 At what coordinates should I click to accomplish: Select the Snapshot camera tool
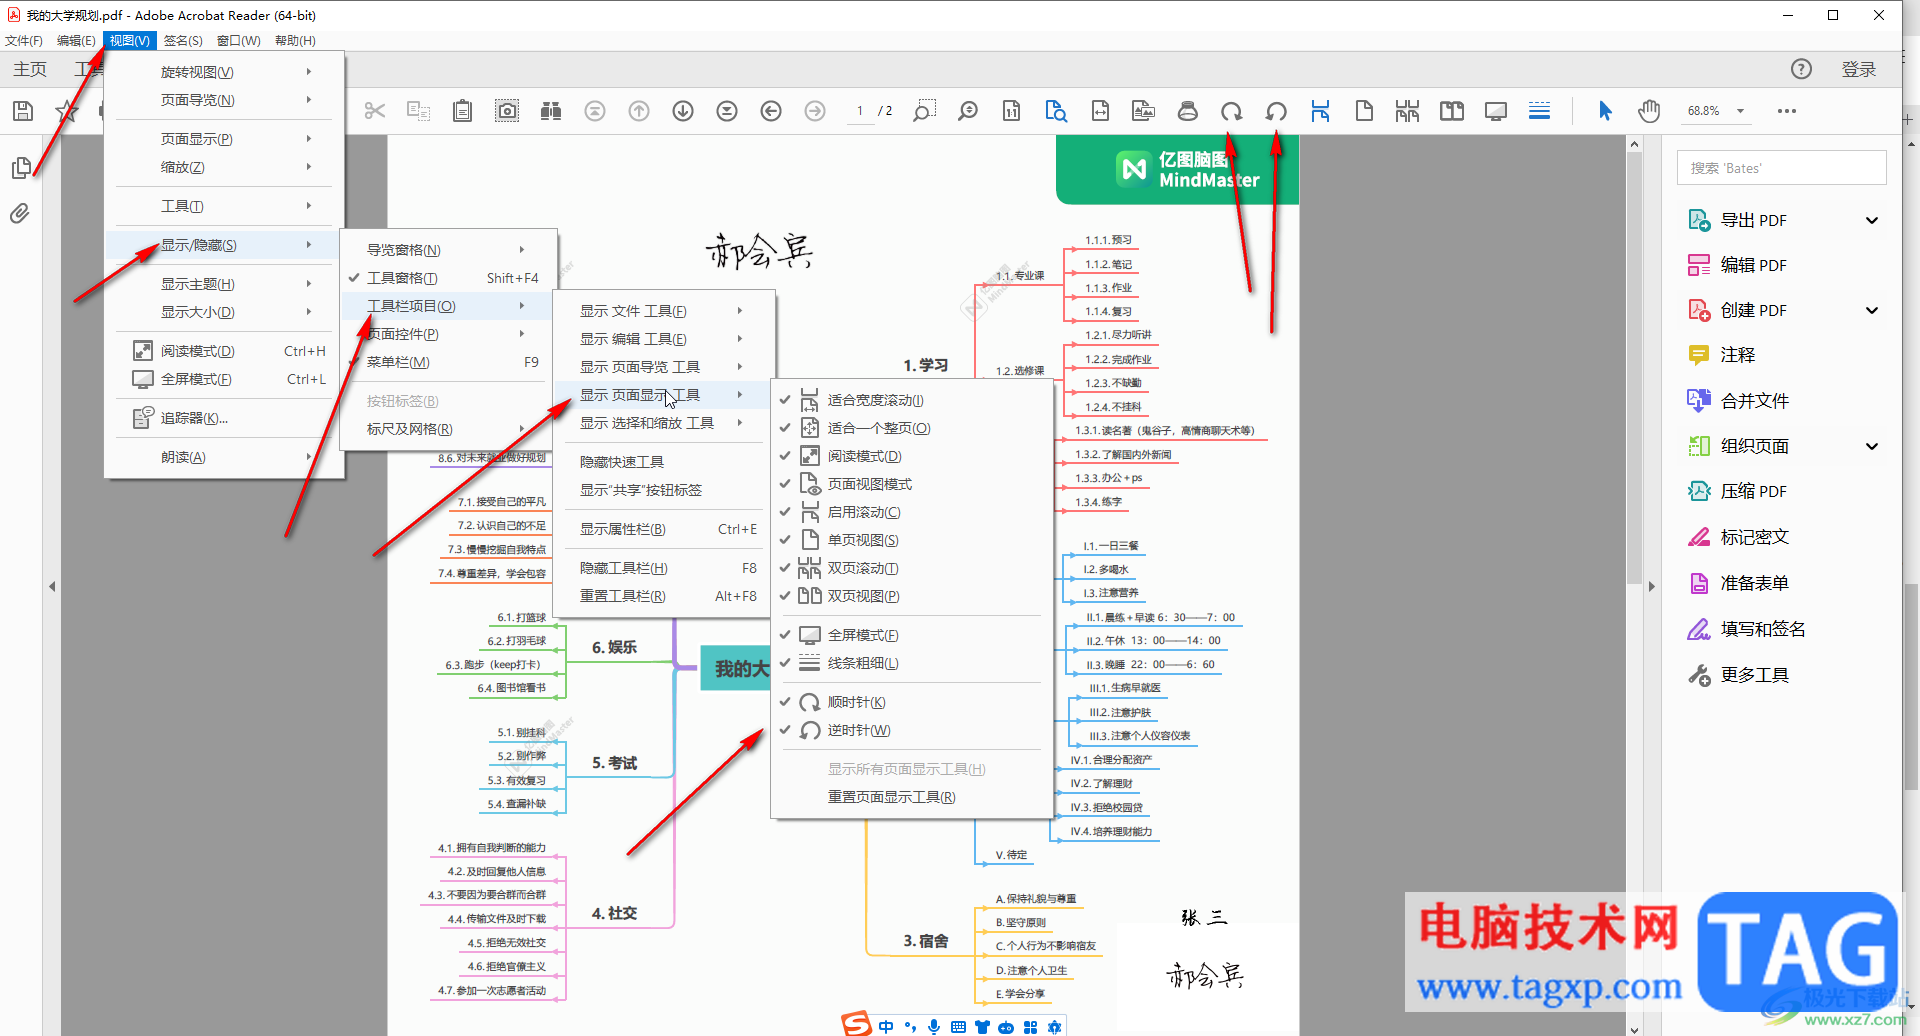point(507,111)
